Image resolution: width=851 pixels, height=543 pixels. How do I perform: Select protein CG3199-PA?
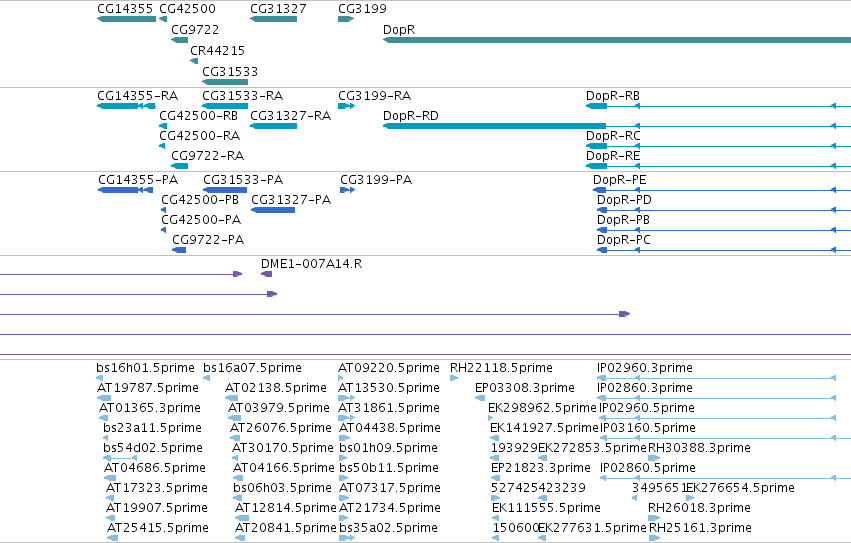(376, 180)
